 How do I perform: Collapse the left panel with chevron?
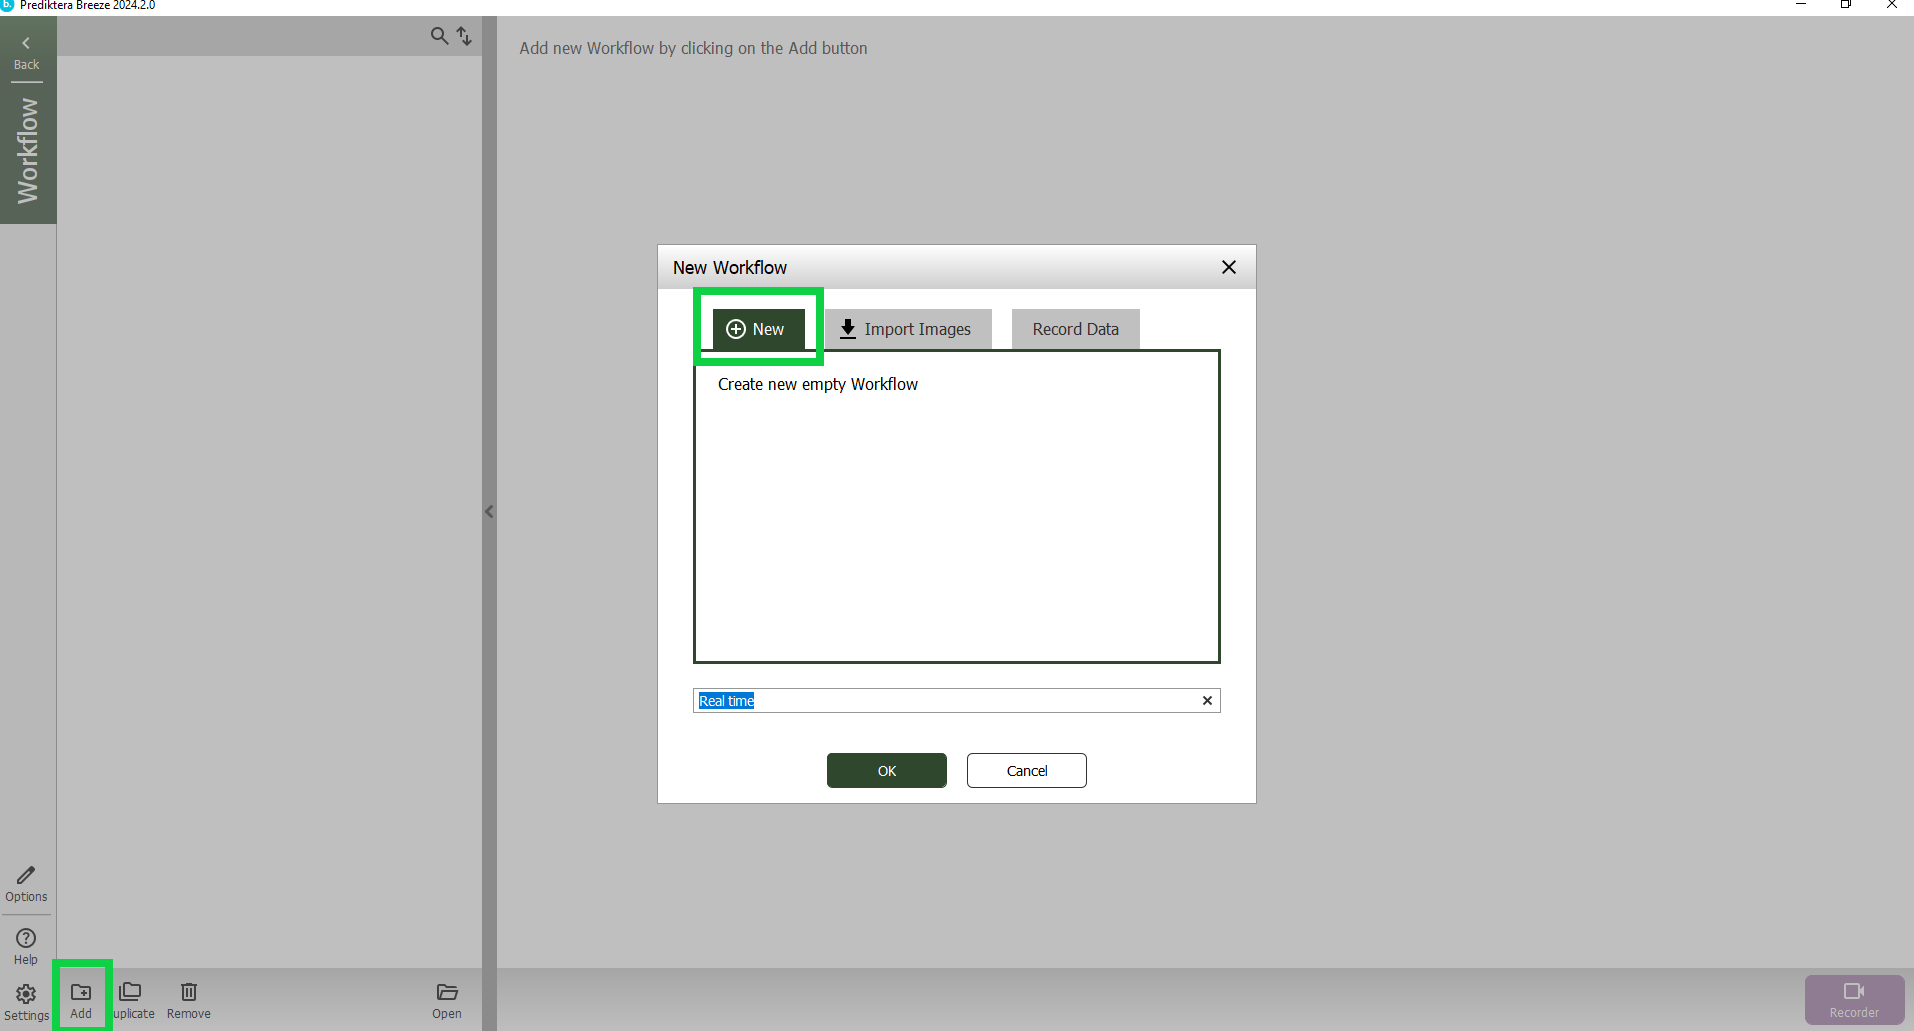(x=489, y=512)
